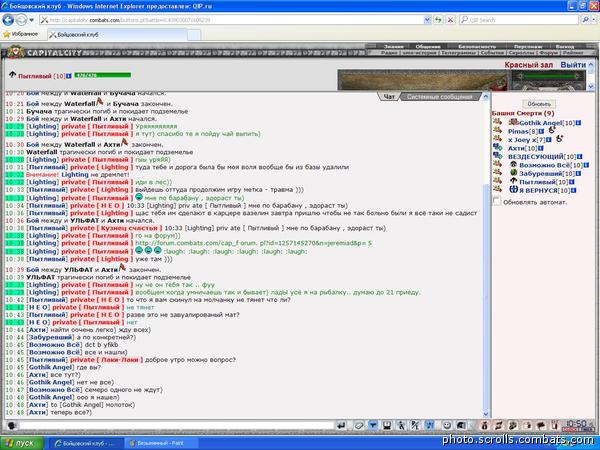
Task: Click the private-message icon left of Gothik Angel
Action: (x=497, y=122)
